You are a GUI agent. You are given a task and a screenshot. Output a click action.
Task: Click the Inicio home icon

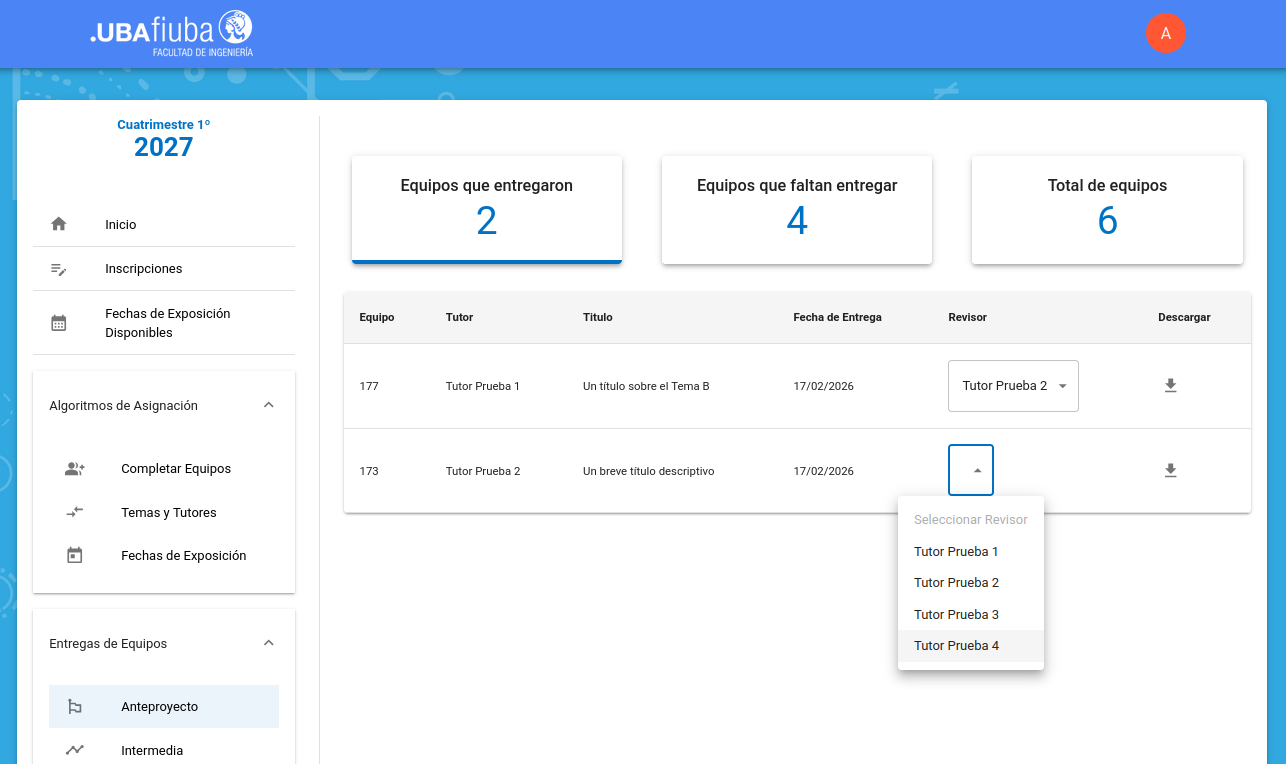click(x=59, y=224)
